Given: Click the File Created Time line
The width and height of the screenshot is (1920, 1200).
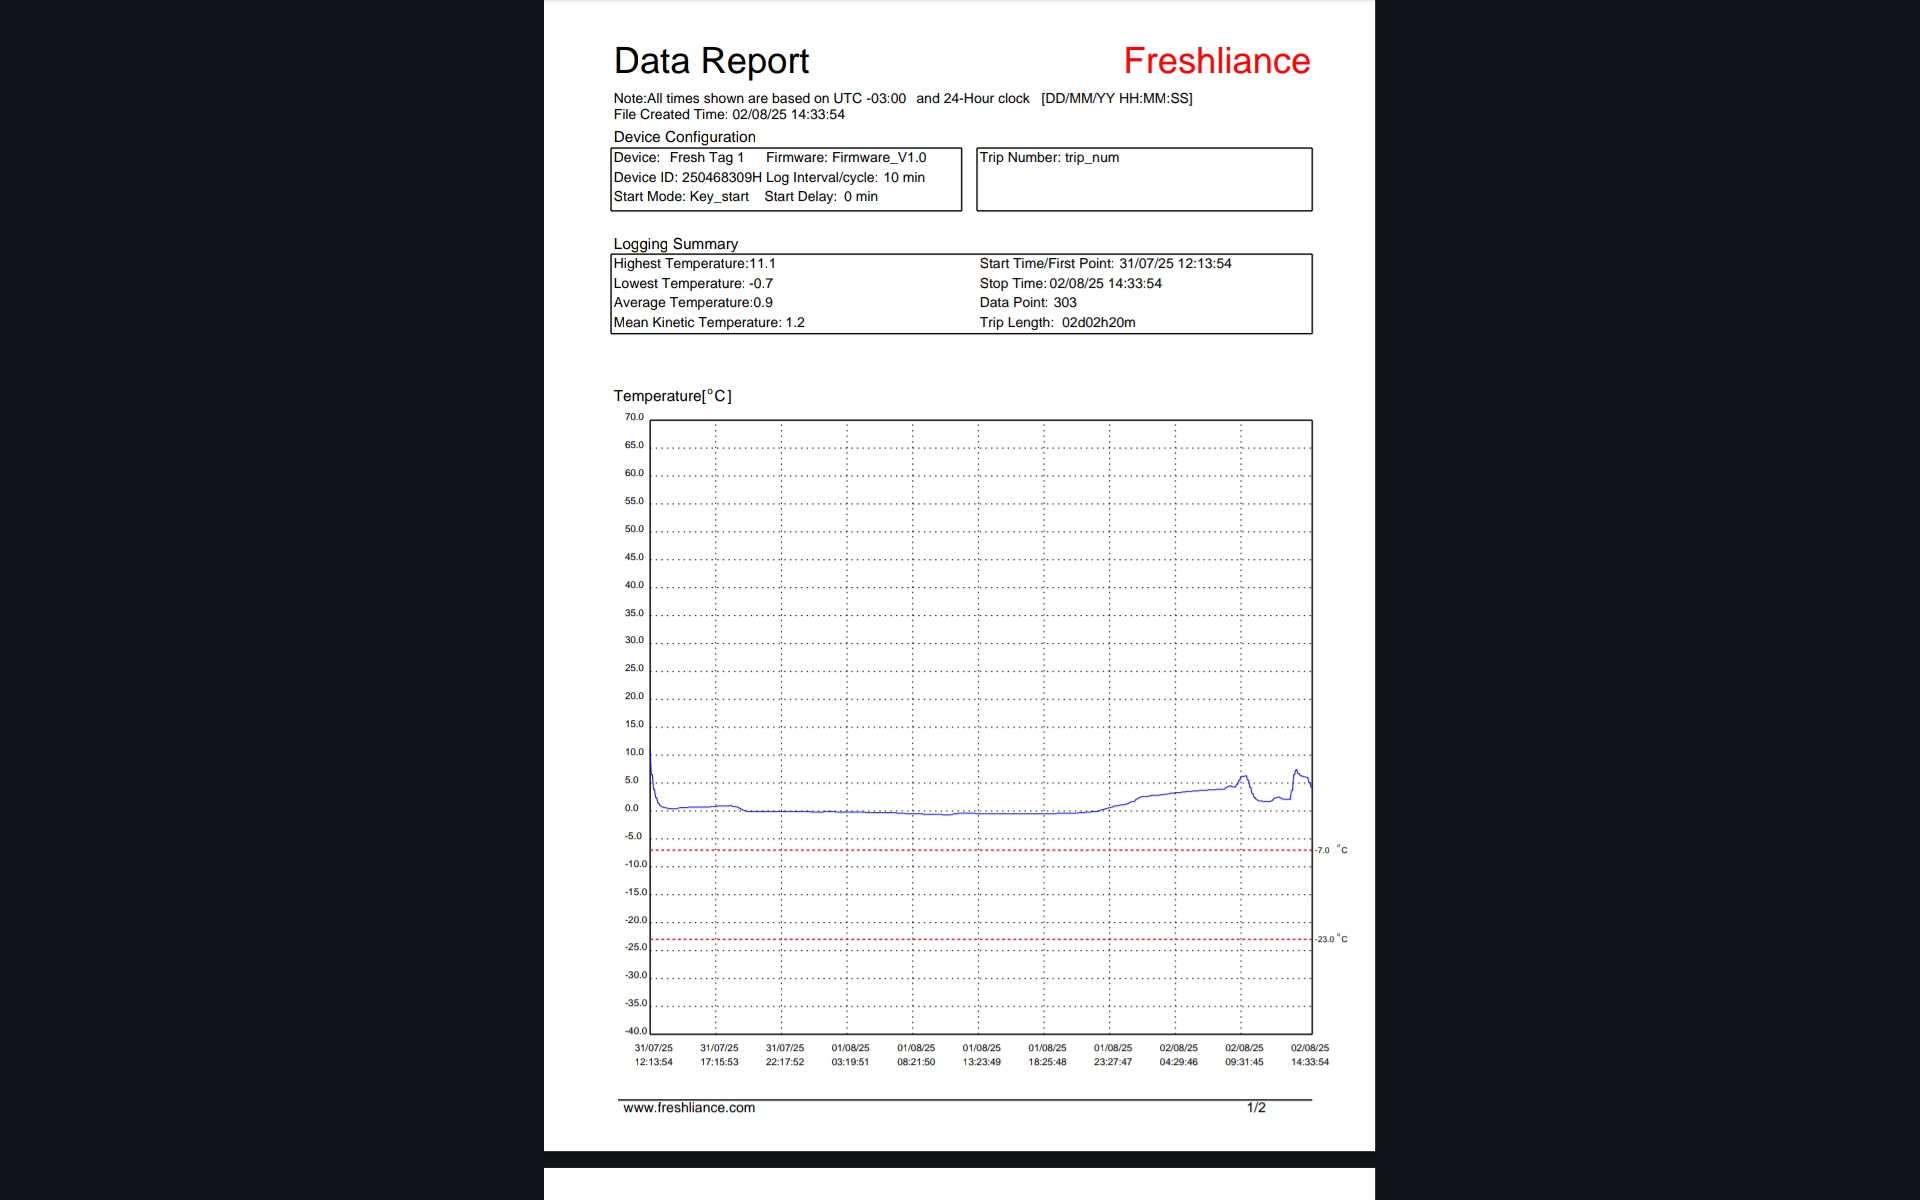Looking at the screenshot, I should coord(729,115).
